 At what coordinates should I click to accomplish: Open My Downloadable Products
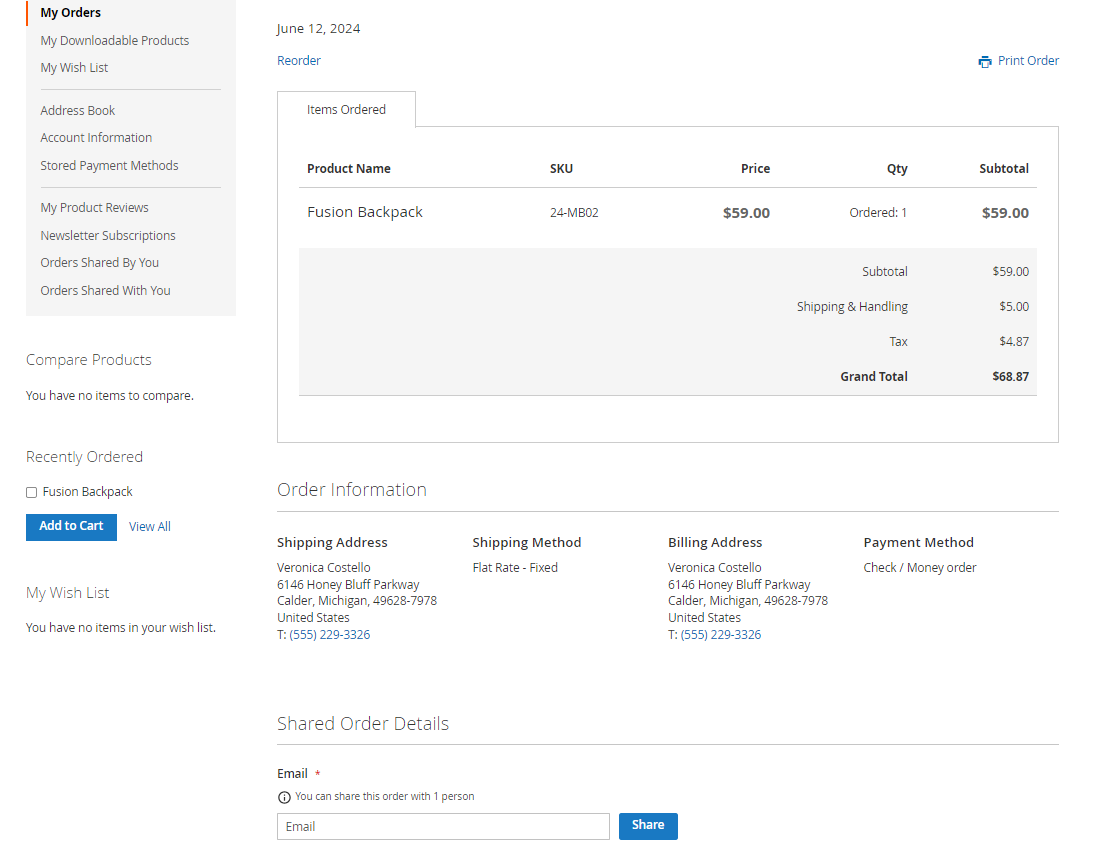point(114,41)
